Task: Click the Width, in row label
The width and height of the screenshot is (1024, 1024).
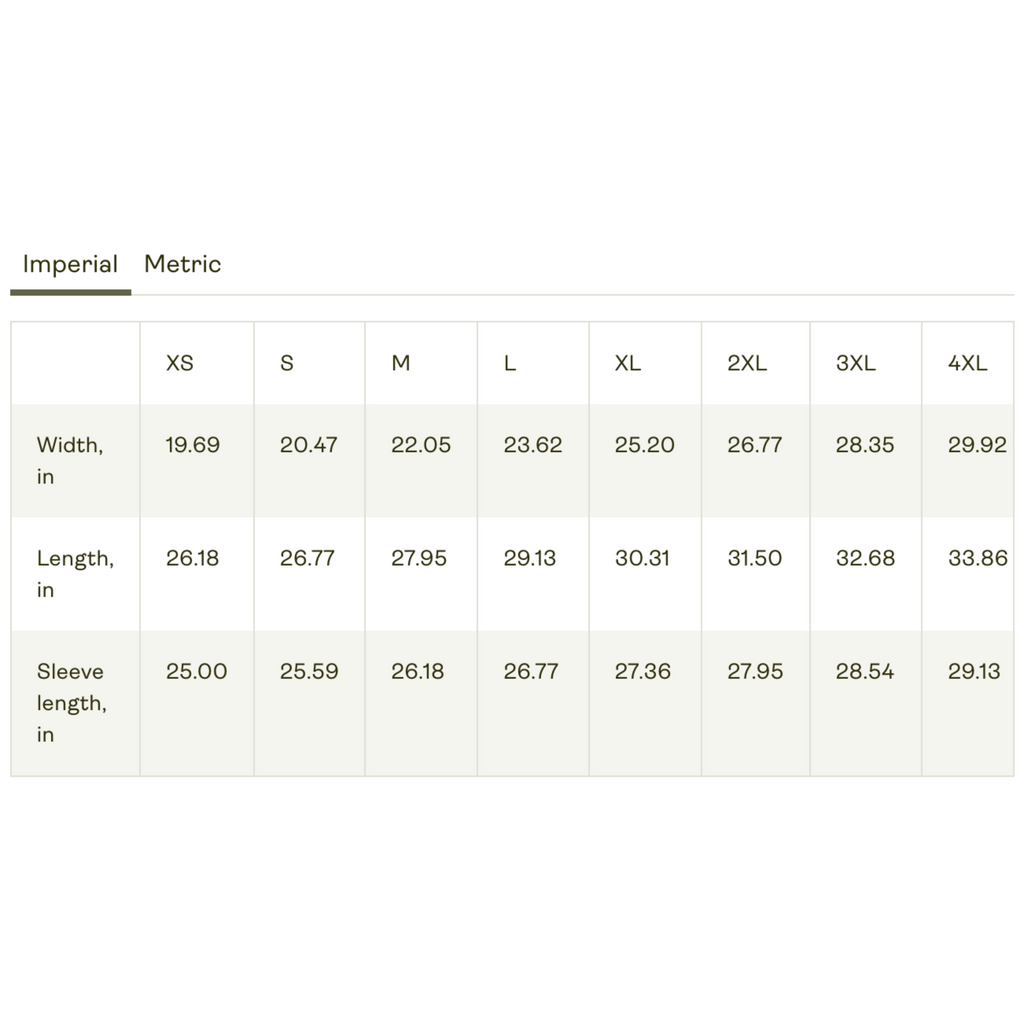Action: 70,460
